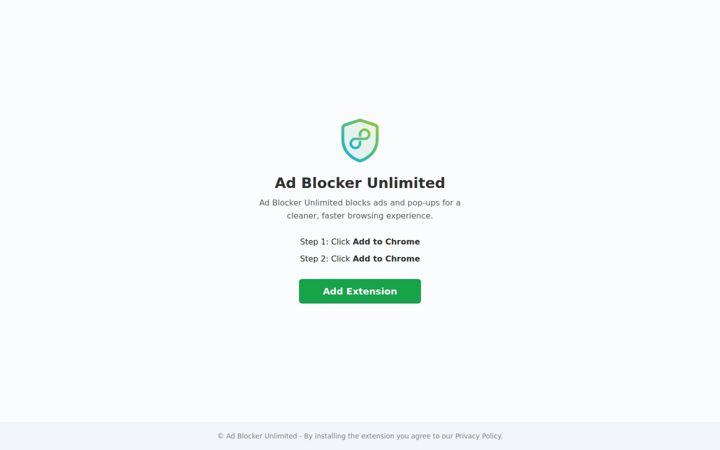Click the infinity symbol inside the shield
Screen dimensions: 720x450
360,139
